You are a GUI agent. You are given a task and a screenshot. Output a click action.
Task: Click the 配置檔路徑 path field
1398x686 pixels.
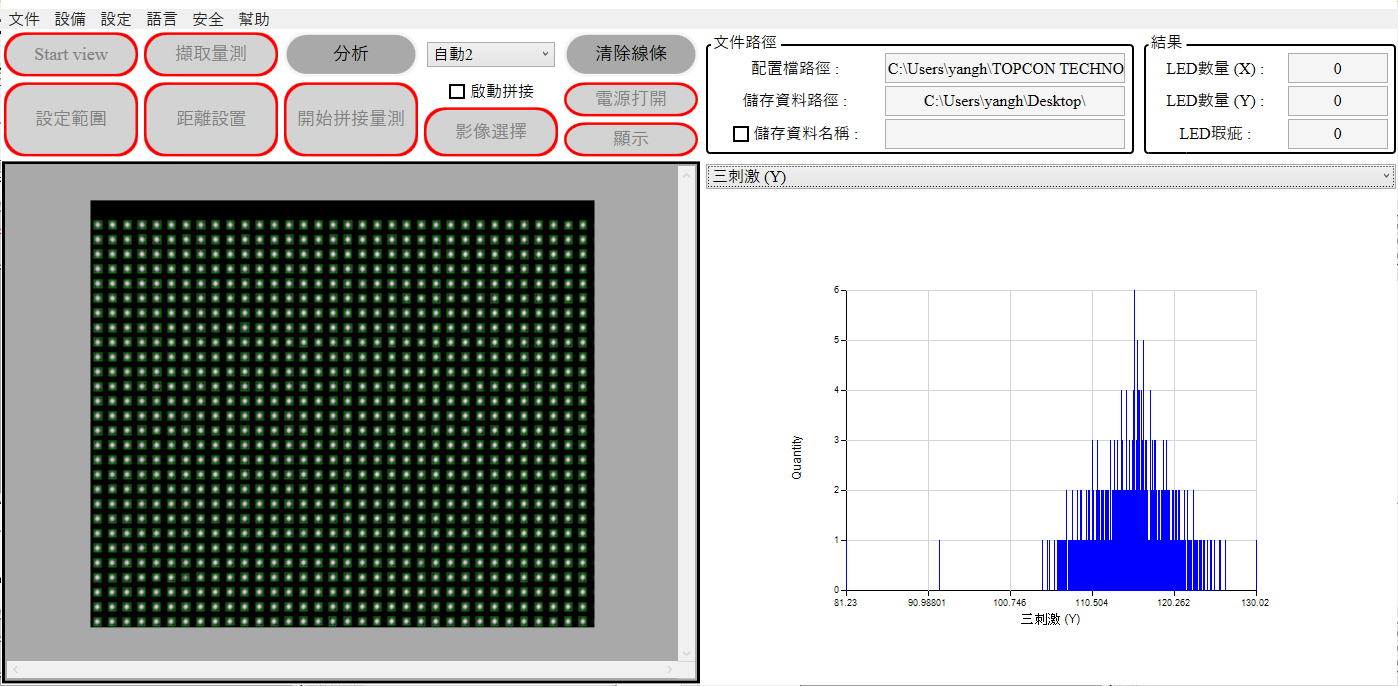[x=1005, y=69]
